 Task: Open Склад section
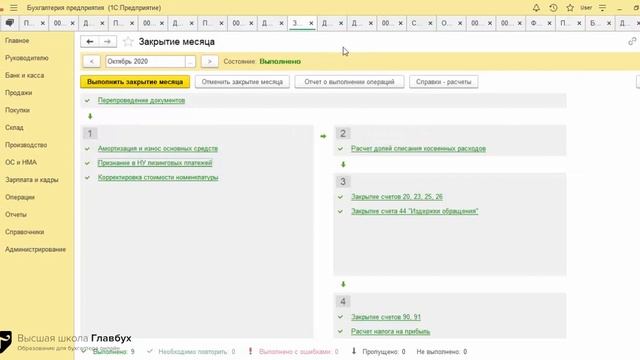[14, 128]
